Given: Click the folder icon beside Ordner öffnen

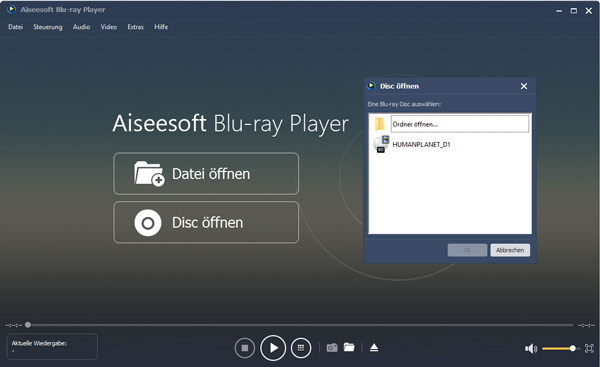Looking at the screenshot, I should (x=380, y=124).
